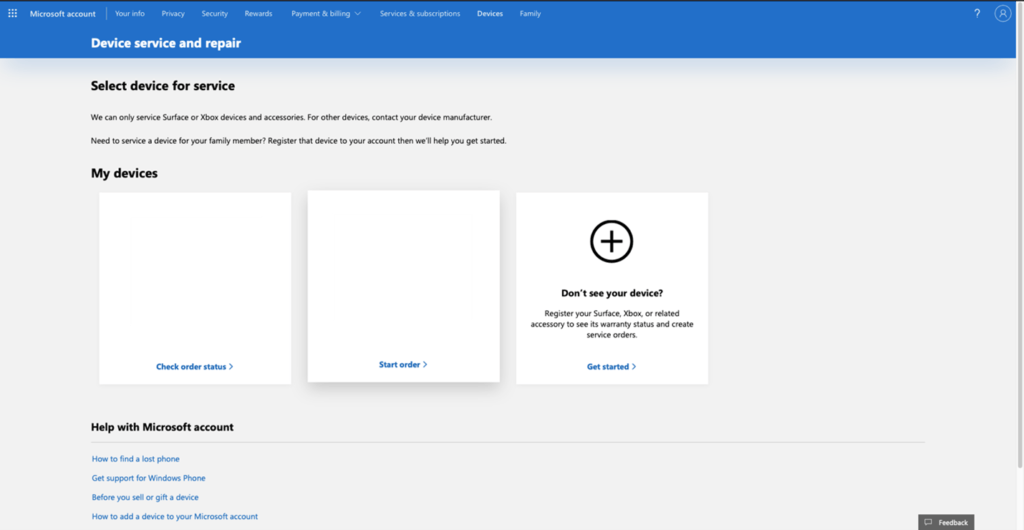
Task: Click the Help with Microsoft account heading
Action: click(162, 428)
